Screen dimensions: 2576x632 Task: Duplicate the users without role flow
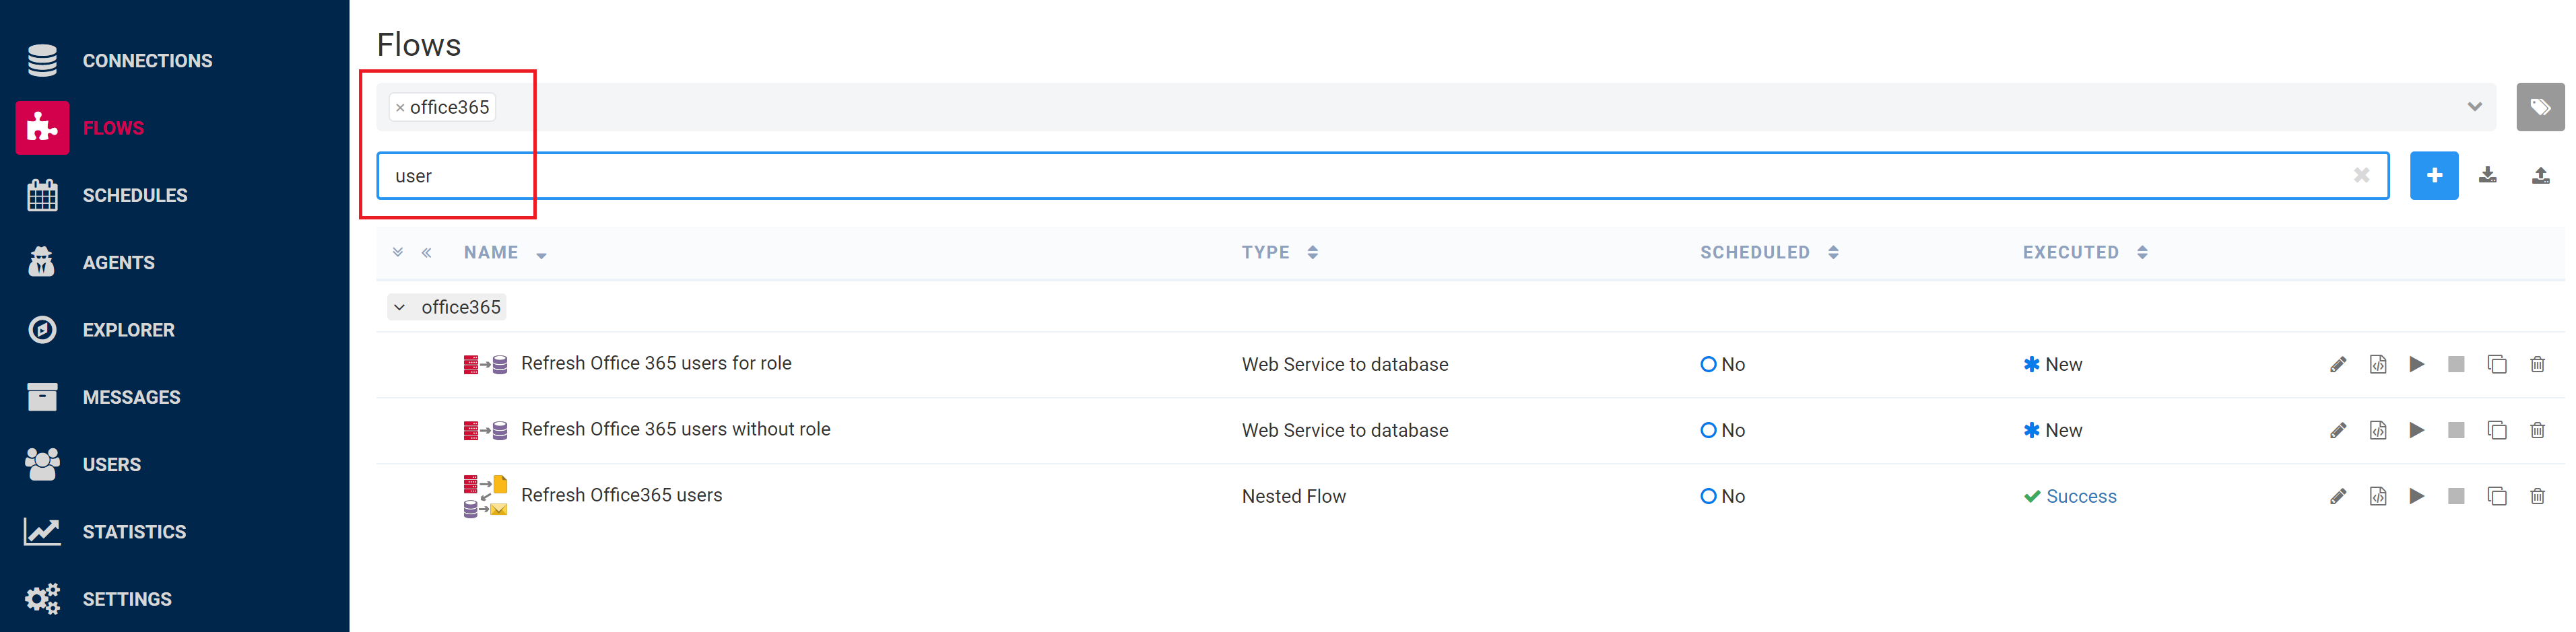(2497, 431)
